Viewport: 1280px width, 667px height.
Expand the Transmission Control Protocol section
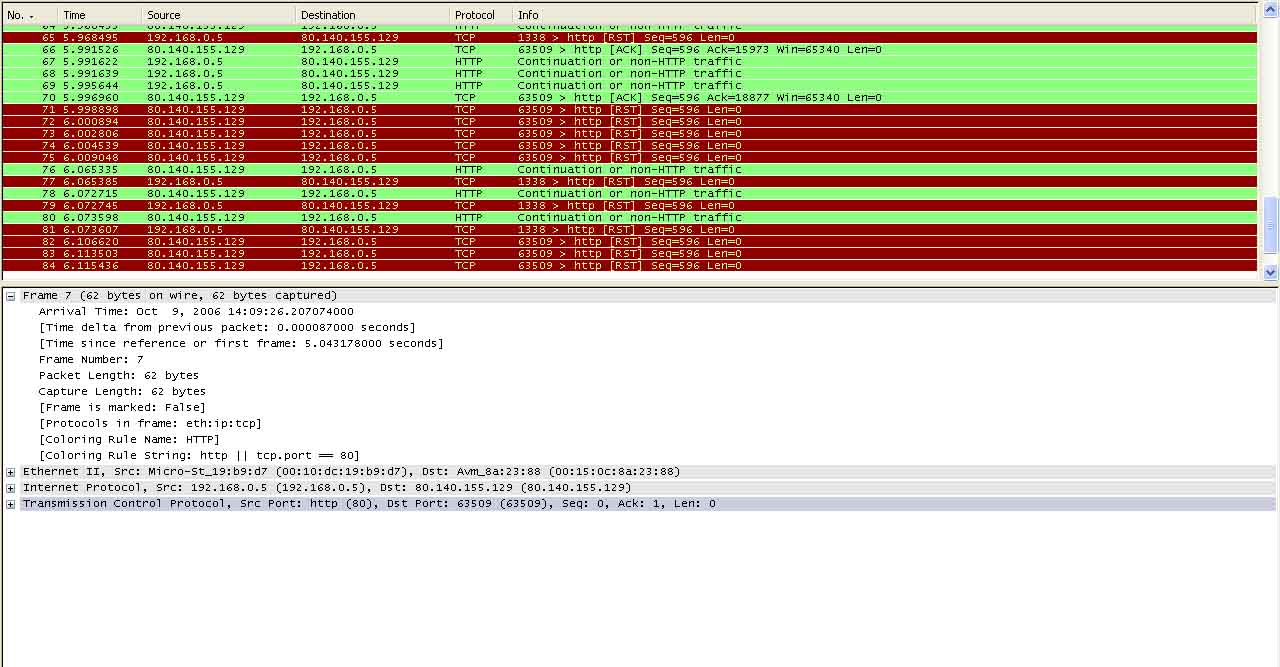(x=11, y=504)
